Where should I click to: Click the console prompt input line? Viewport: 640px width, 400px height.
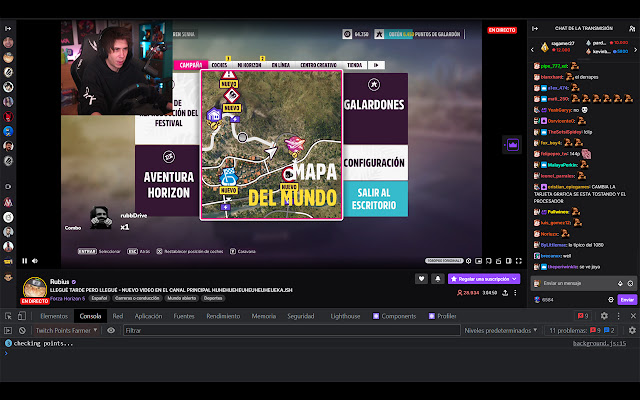[x=320, y=353]
